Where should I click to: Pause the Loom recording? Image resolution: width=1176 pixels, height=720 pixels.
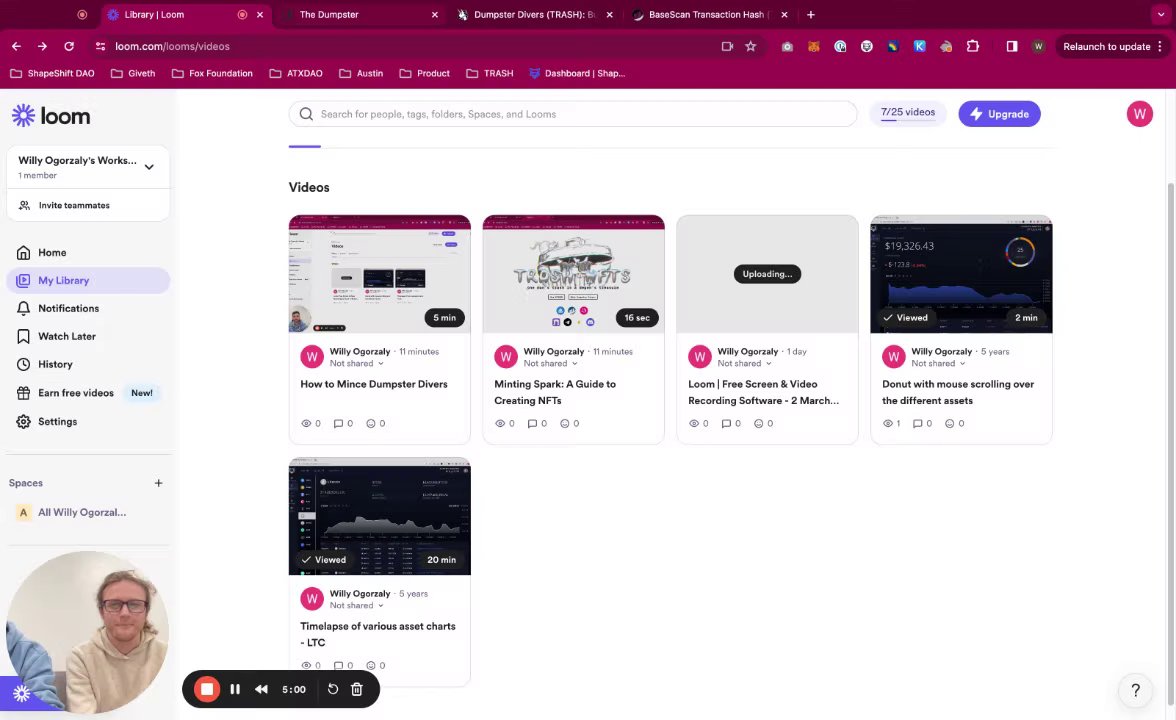click(x=235, y=689)
